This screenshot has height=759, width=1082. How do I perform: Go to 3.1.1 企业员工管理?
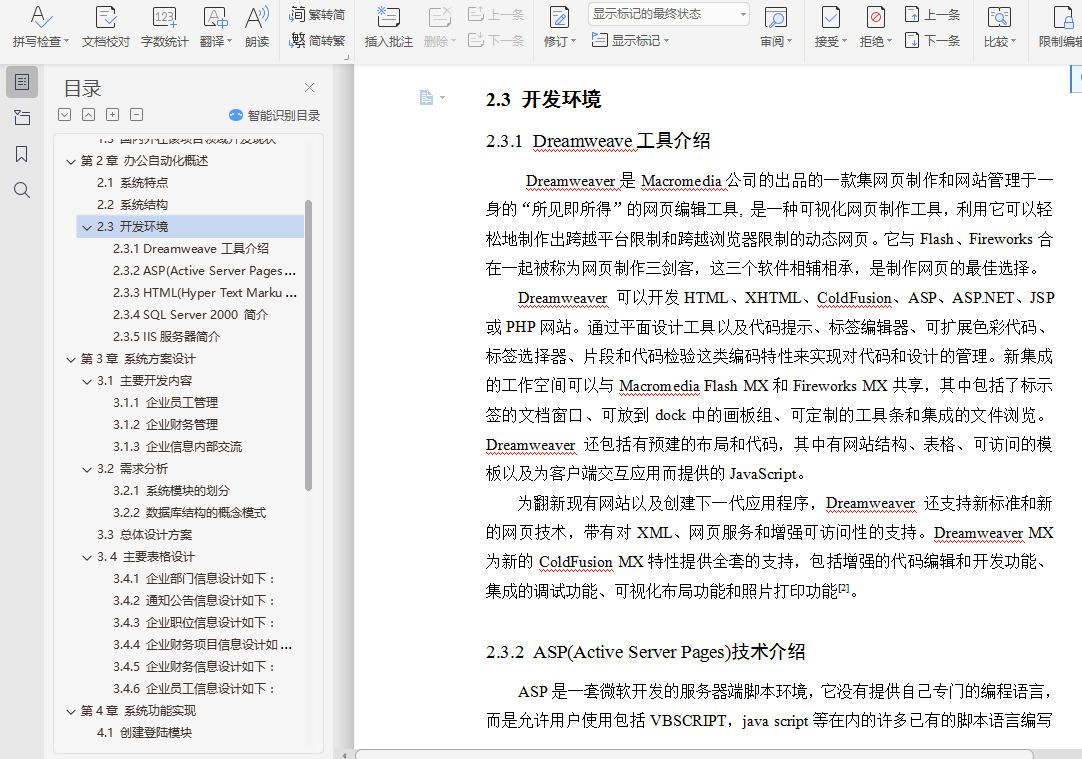pyautogui.click(x=166, y=402)
